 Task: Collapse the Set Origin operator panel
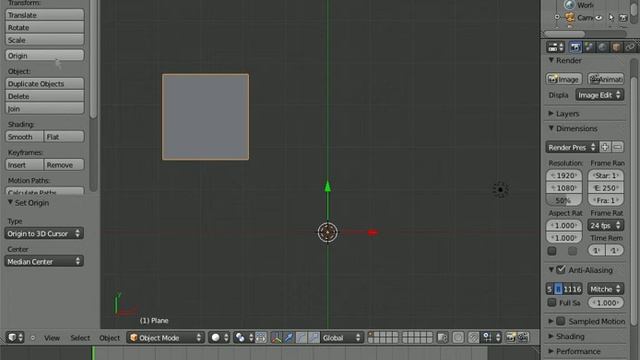(10, 202)
